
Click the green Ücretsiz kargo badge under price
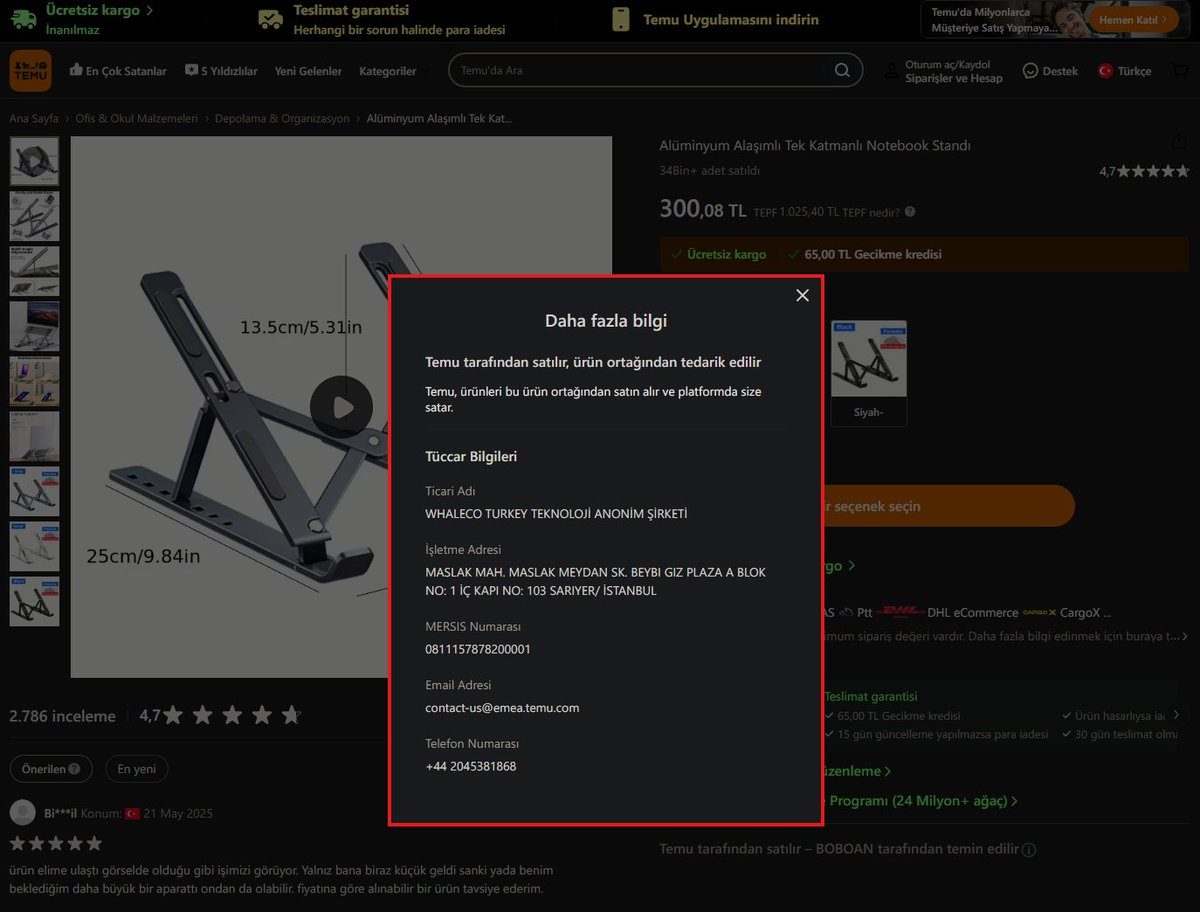[718, 254]
